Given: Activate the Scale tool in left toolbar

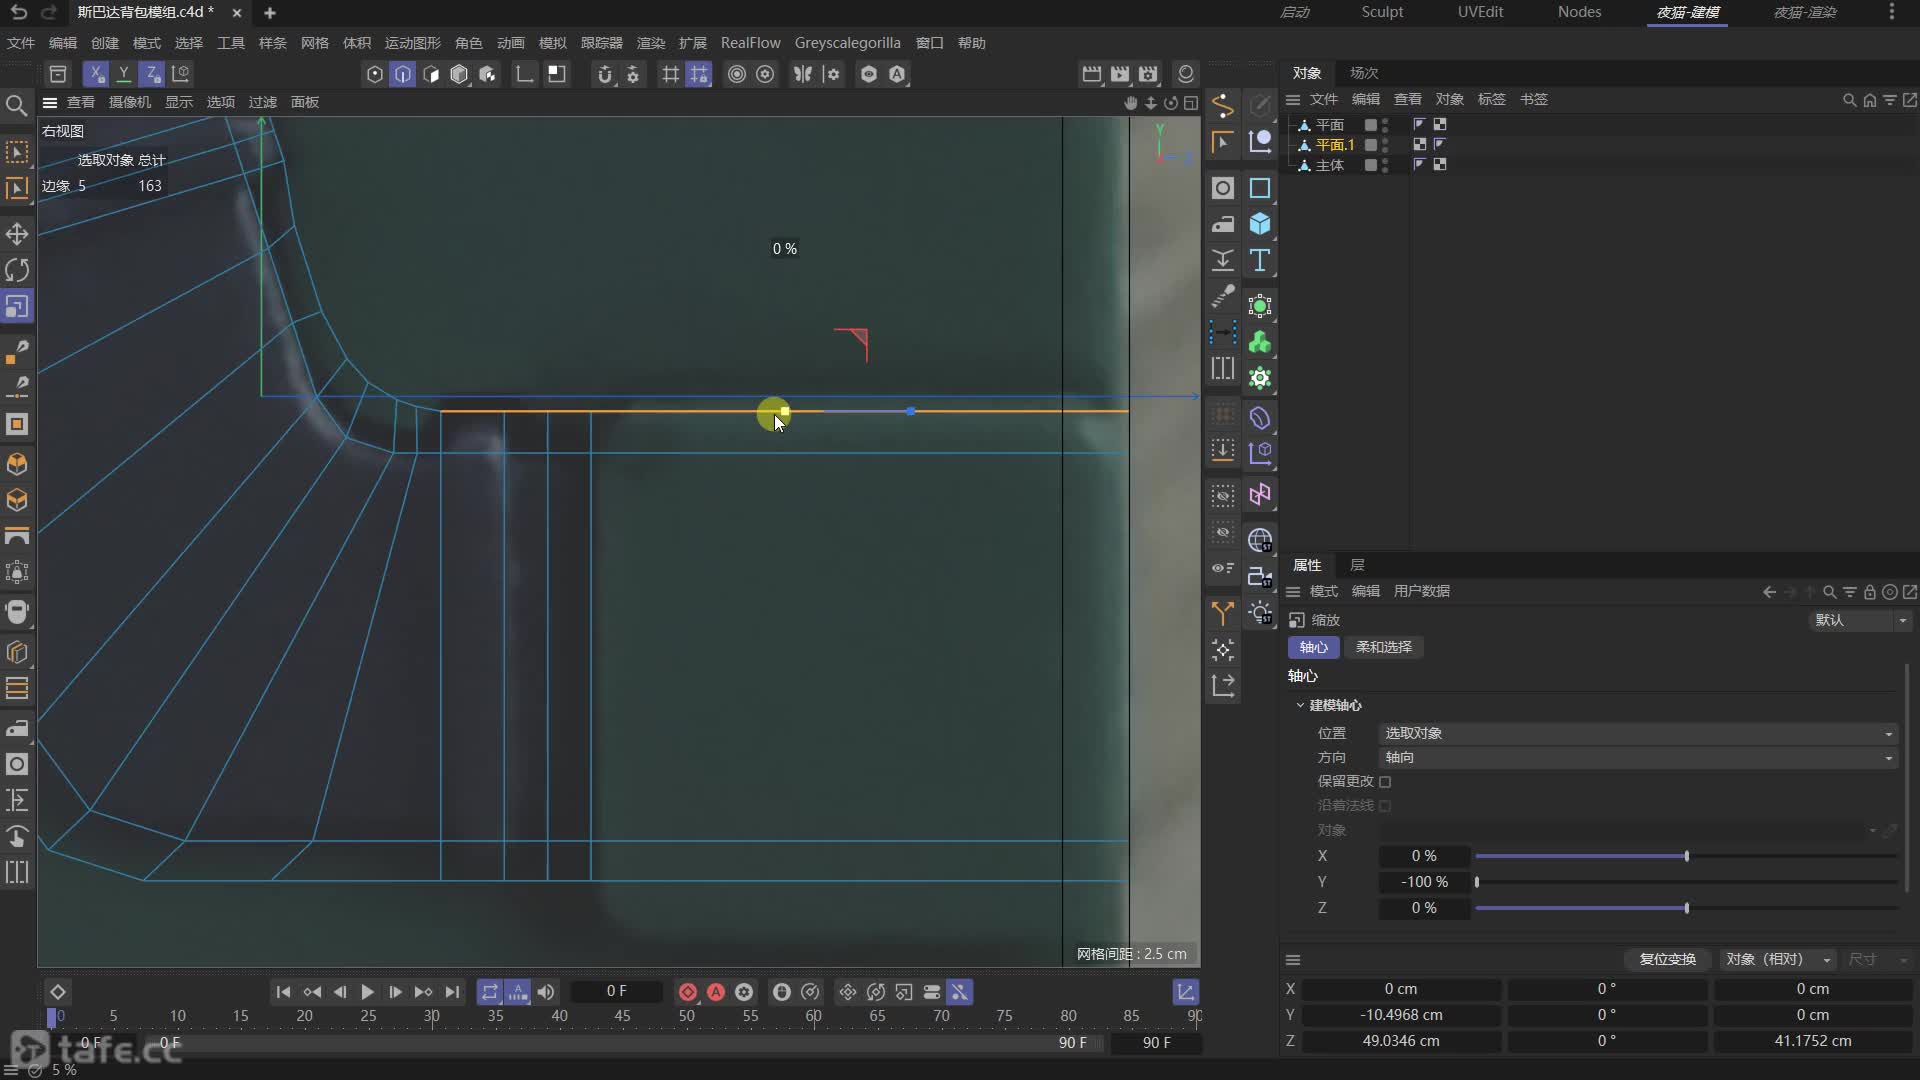Looking at the screenshot, I should coord(17,306).
